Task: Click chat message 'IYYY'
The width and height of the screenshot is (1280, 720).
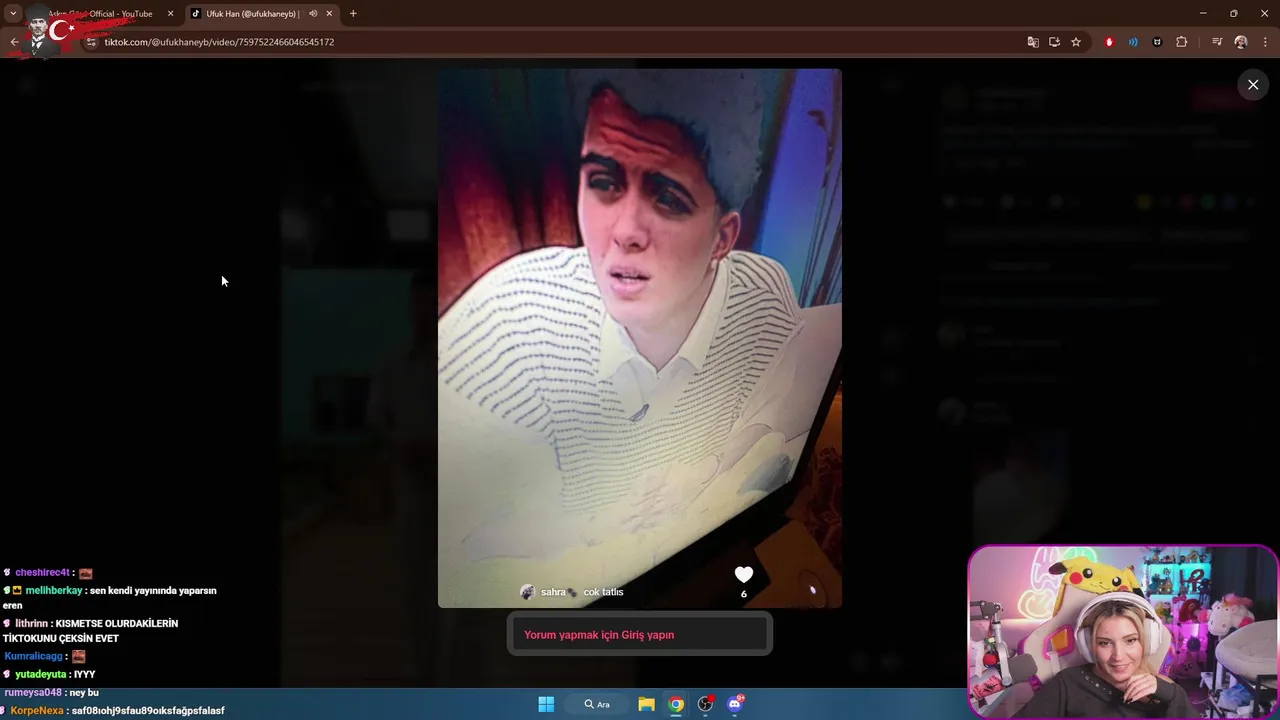Action: pos(85,674)
